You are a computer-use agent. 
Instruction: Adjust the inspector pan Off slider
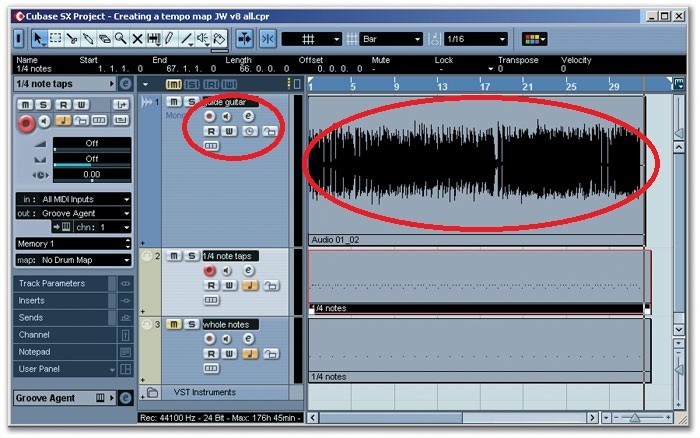point(92,159)
